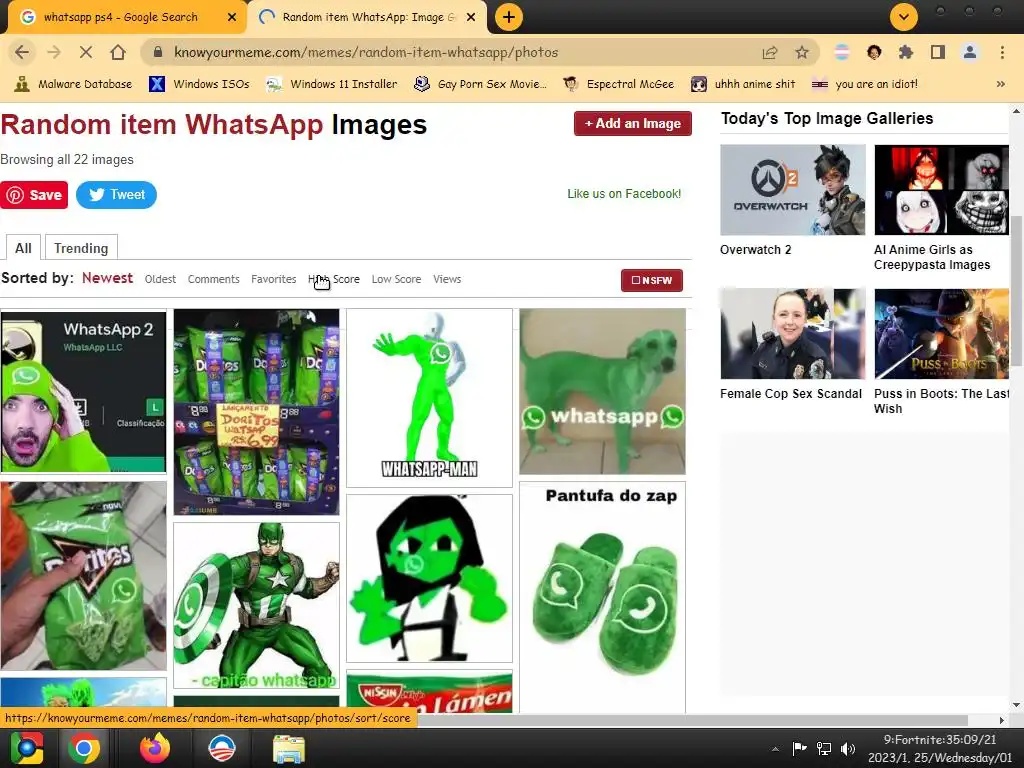
Task: Expand the tab search dropdown
Action: (x=904, y=17)
